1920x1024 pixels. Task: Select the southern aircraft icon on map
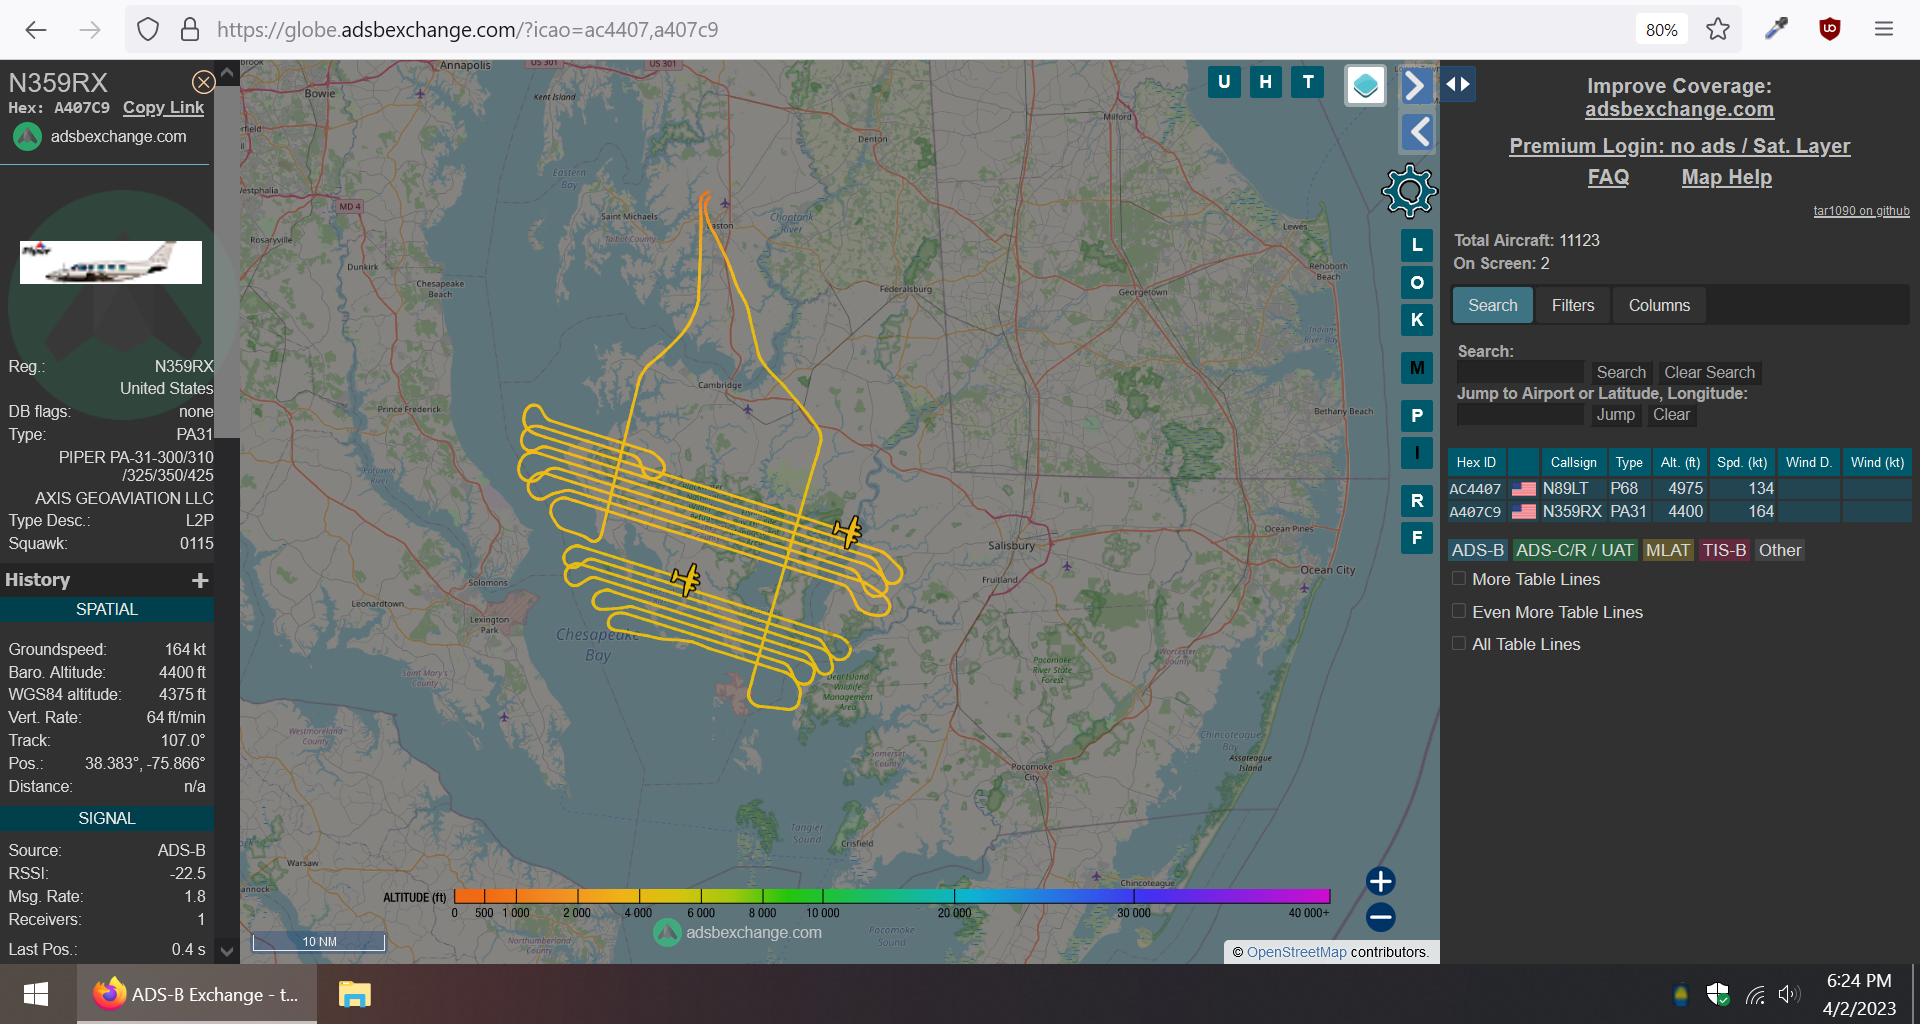coord(686,580)
